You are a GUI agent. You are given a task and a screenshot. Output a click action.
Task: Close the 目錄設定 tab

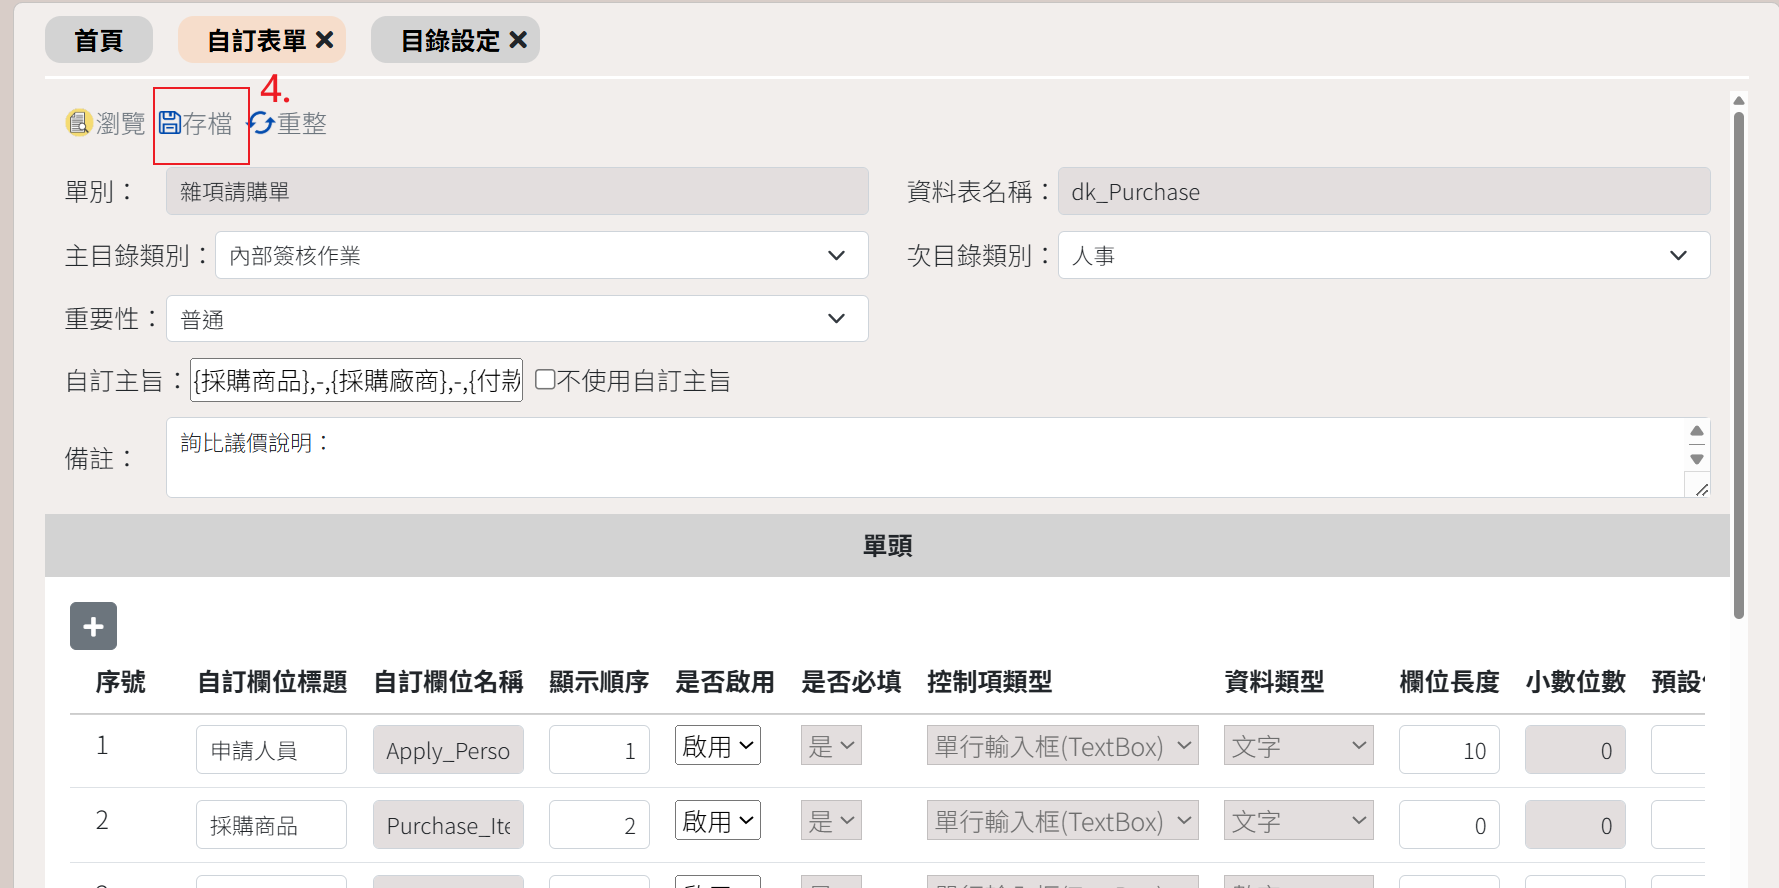(x=518, y=40)
